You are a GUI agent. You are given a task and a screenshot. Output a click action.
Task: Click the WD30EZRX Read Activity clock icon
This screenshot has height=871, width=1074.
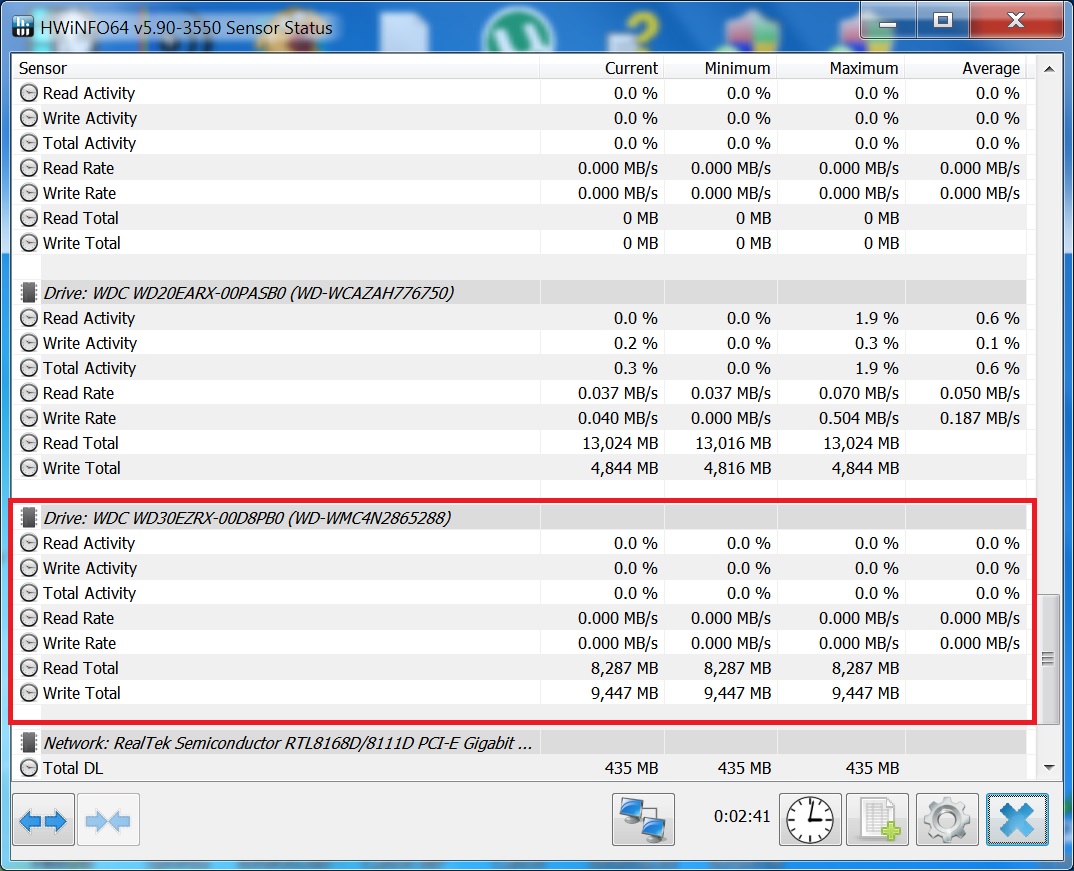tap(29, 543)
